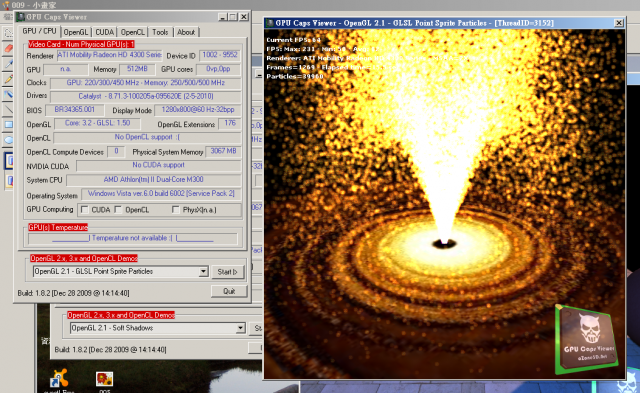Select the straight line tool

[x=8, y=109]
